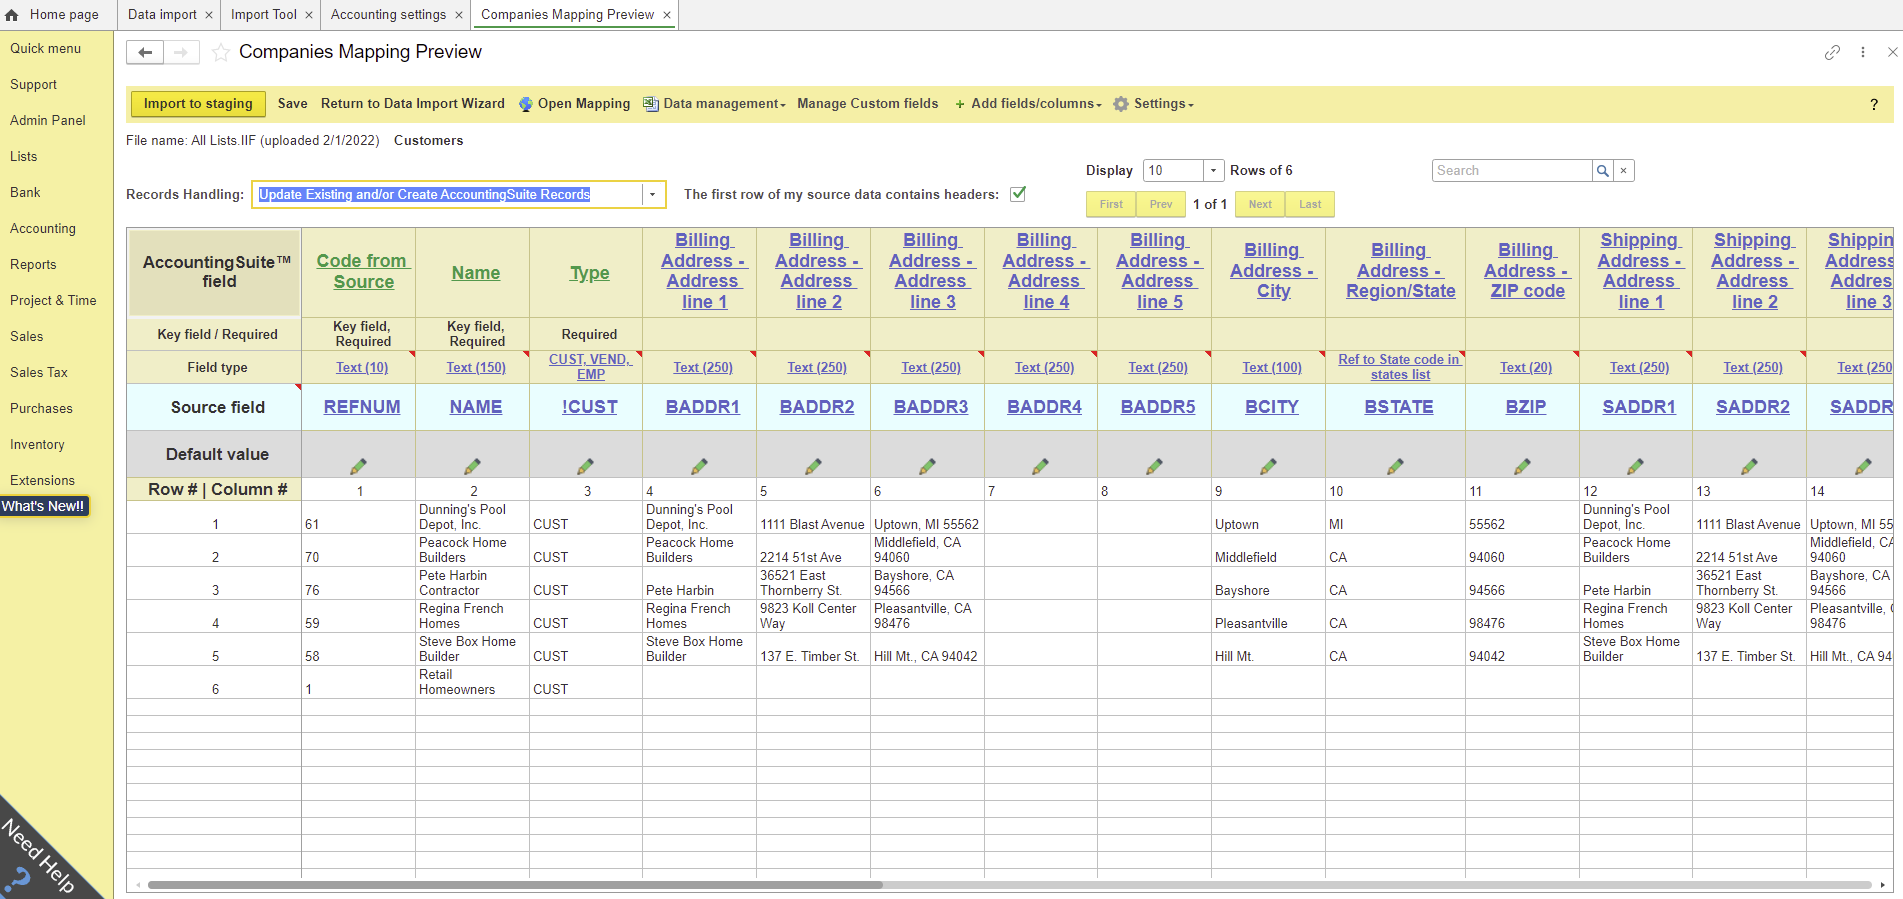Toggle first row contains headers checkbox
The width and height of the screenshot is (1903, 899).
tap(1018, 194)
